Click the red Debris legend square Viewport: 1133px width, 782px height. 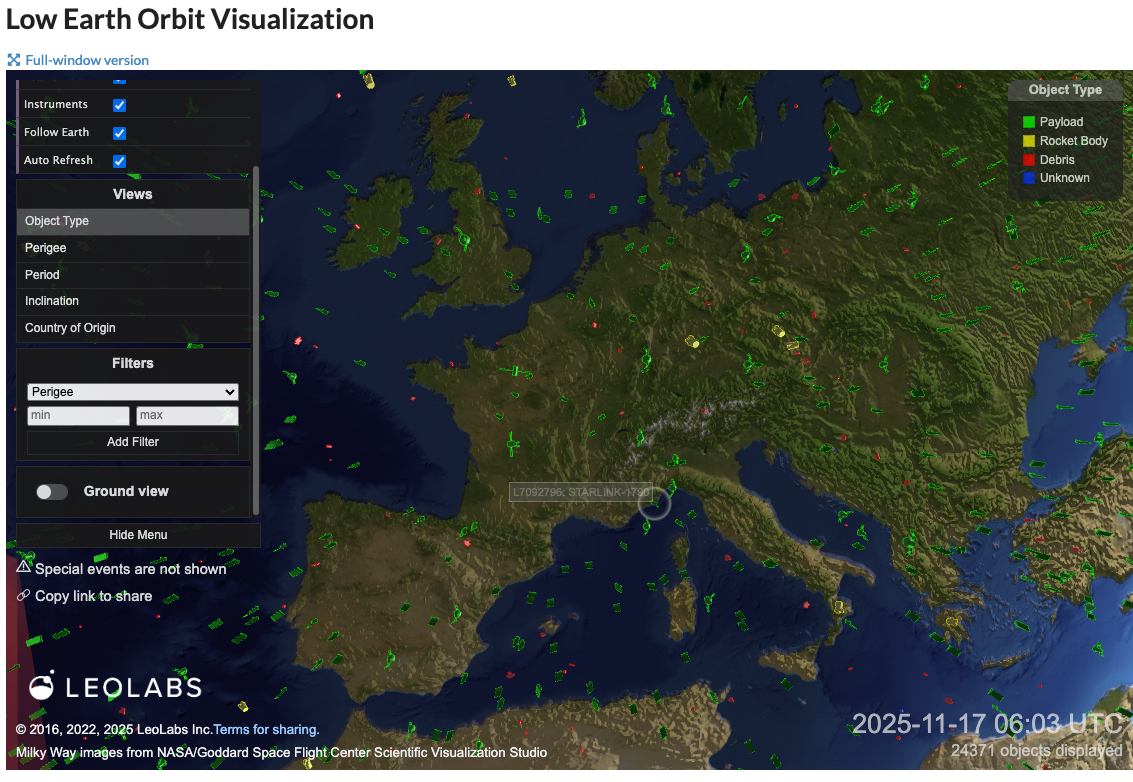[1029, 160]
